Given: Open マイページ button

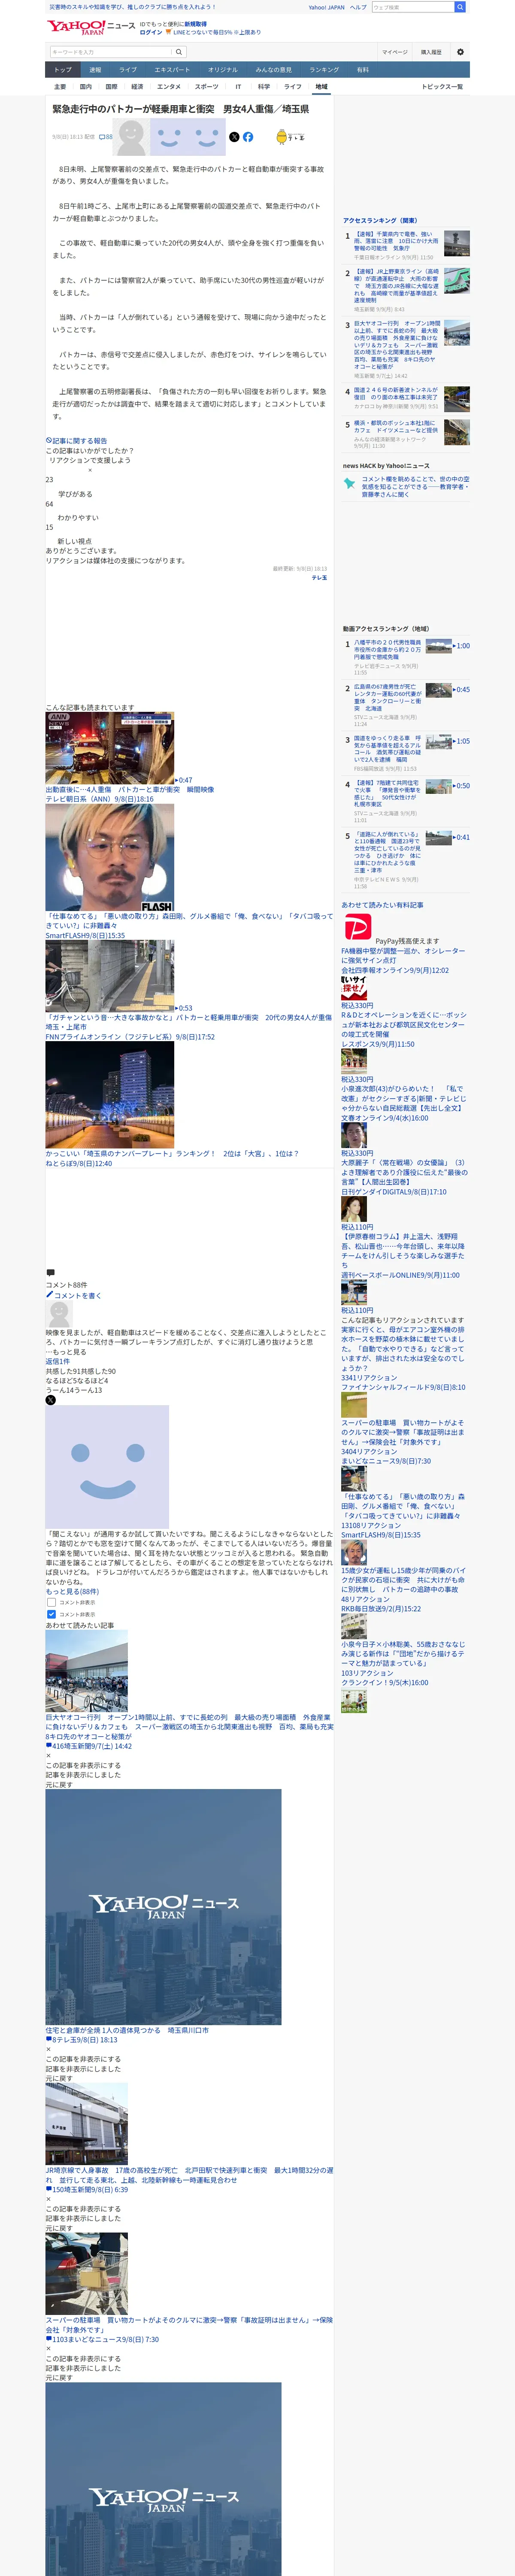Looking at the screenshot, I should [x=395, y=52].
